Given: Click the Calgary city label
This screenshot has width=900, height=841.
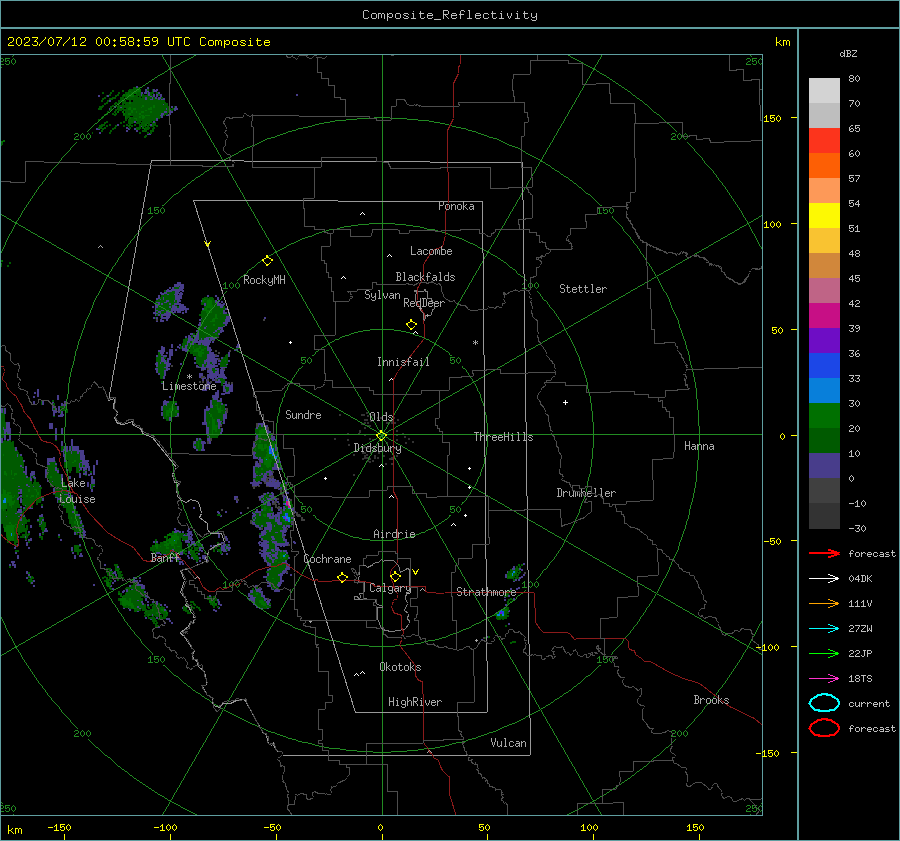Looking at the screenshot, I should coord(390,588).
